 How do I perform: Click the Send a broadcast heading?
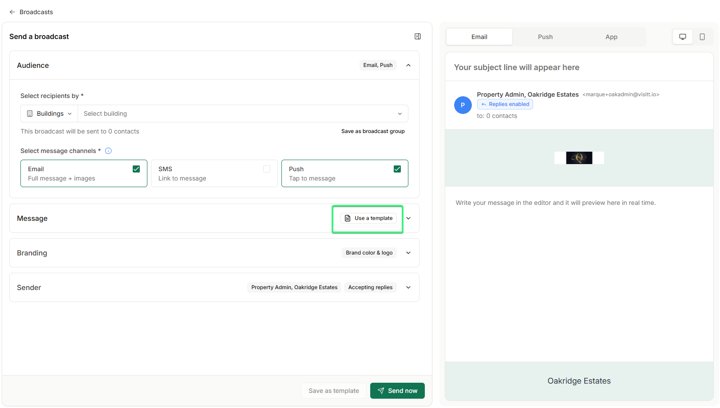39,37
